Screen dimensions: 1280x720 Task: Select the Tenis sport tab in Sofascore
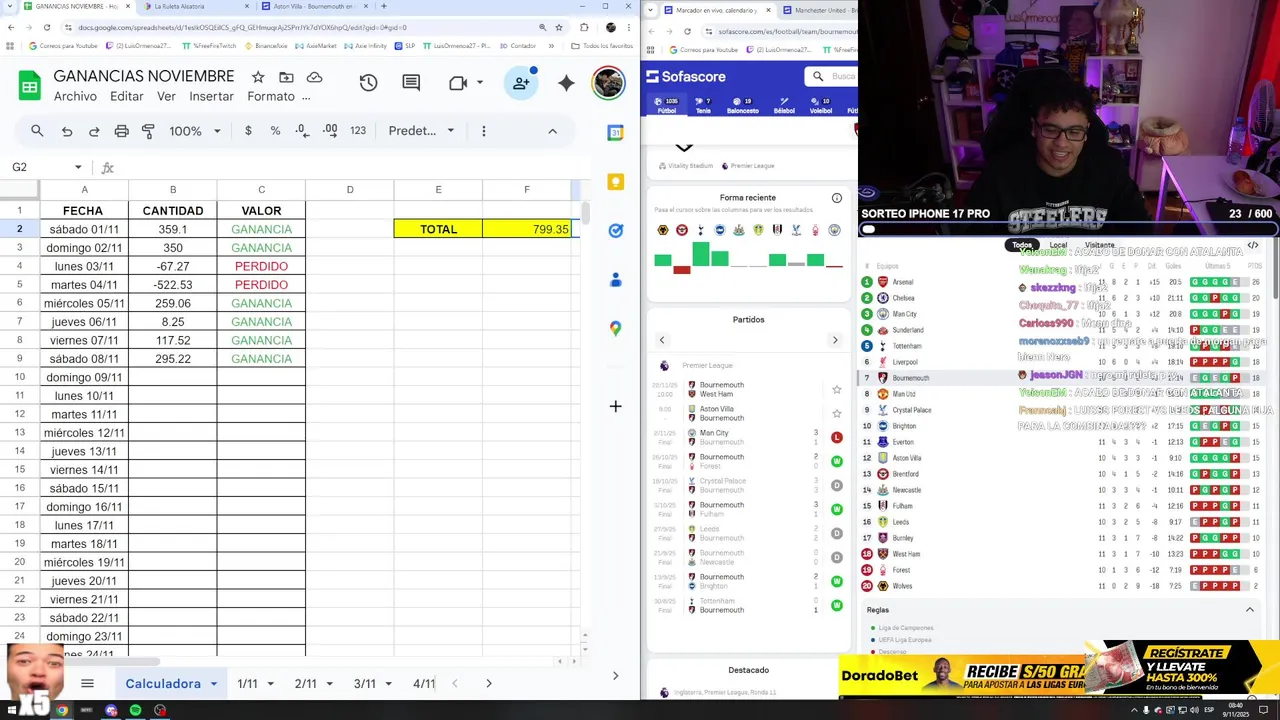click(703, 105)
